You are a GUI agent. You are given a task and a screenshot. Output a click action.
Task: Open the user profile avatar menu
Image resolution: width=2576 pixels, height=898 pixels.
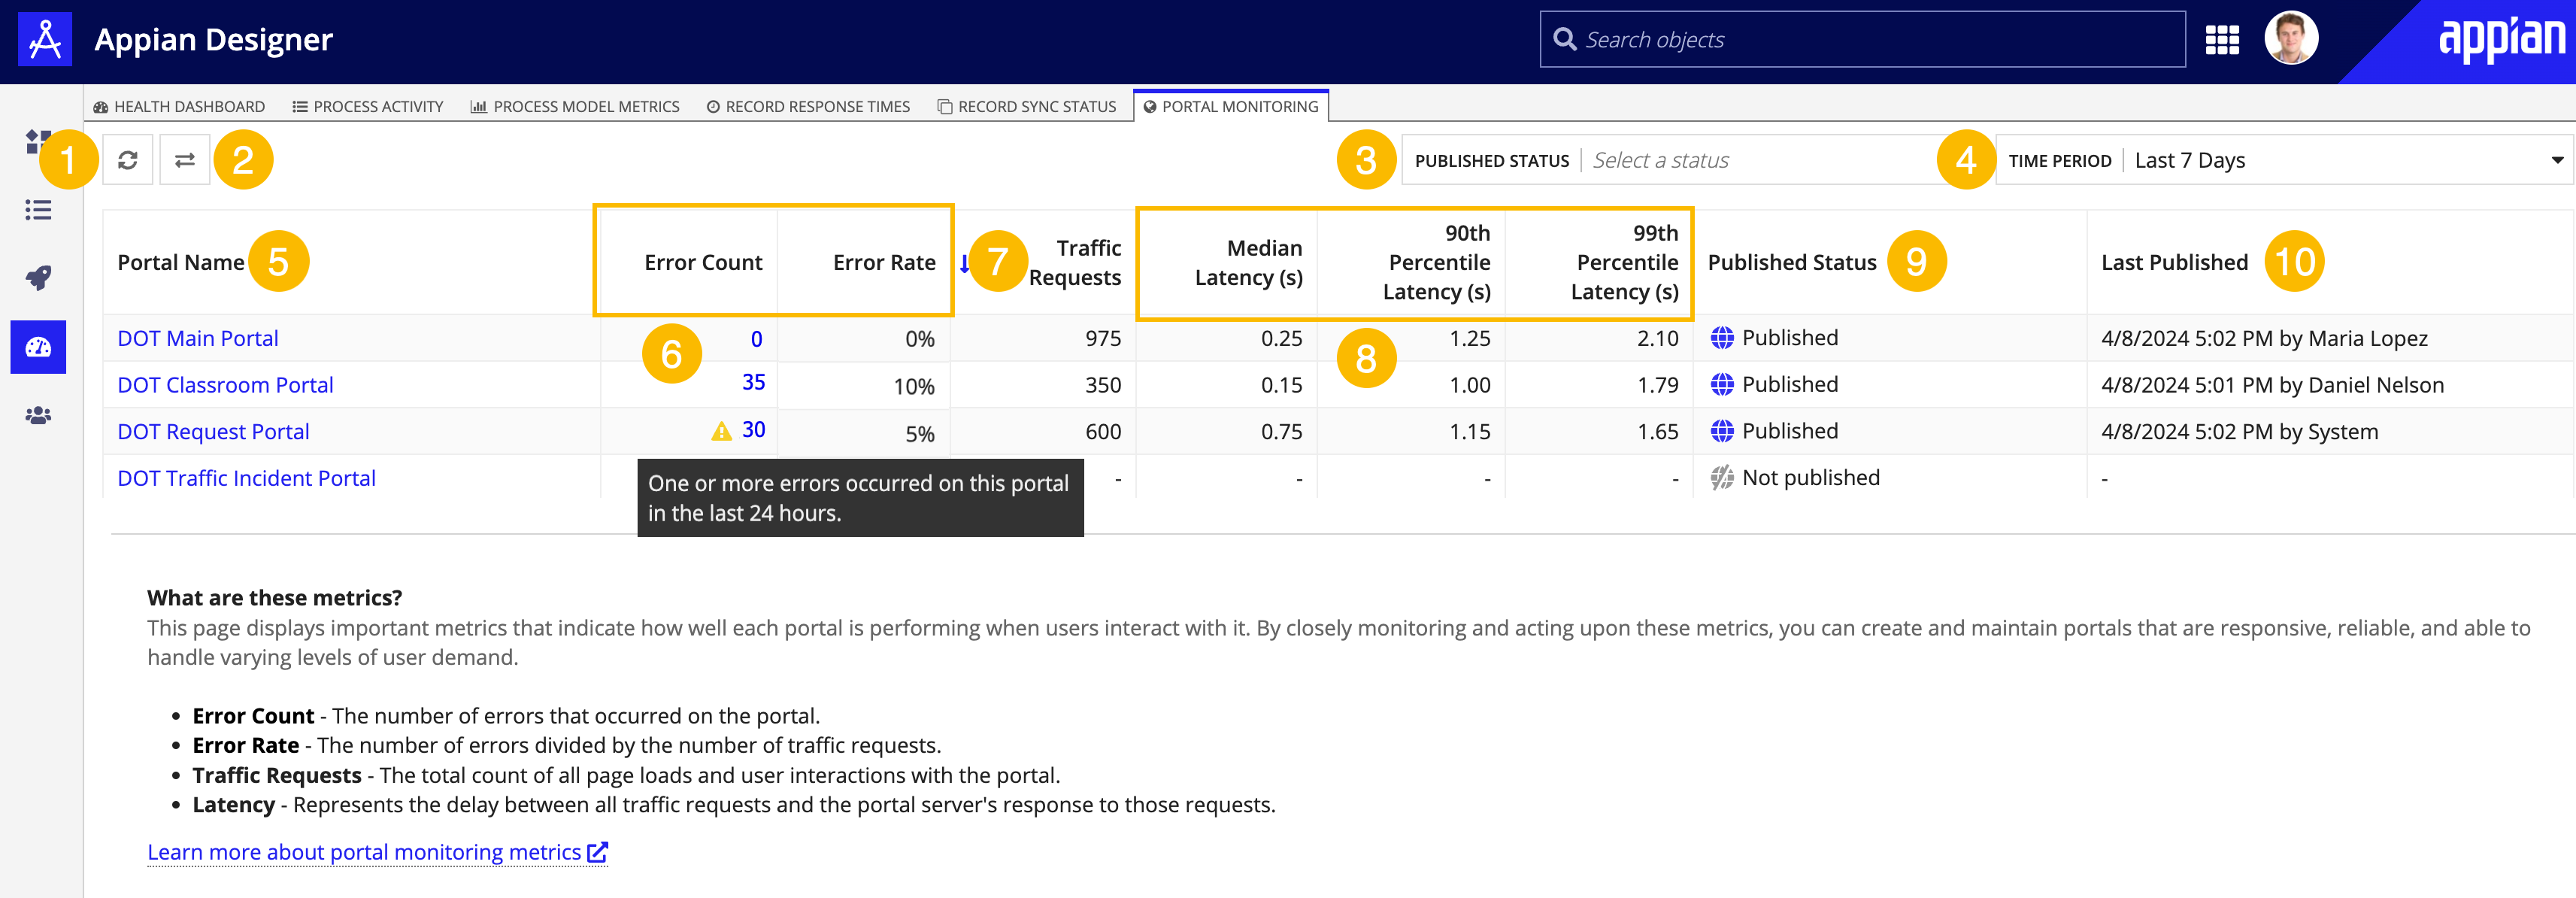pos(2291,39)
